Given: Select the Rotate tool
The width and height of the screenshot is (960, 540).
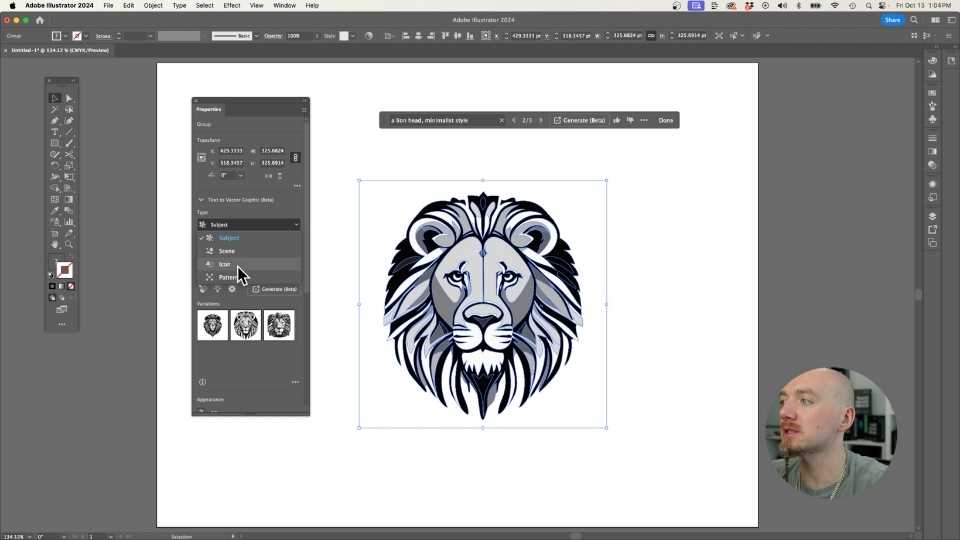Looking at the screenshot, I should click(54, 165).
